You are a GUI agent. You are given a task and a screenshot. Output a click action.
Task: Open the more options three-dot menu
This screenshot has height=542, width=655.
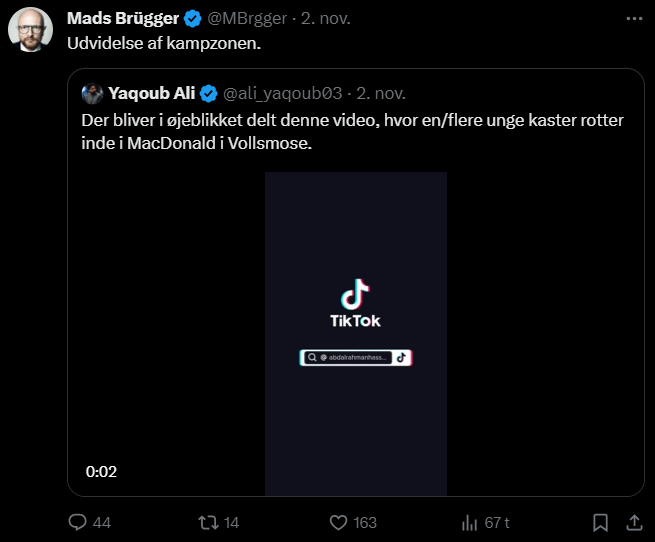click(x=633, y=19)
